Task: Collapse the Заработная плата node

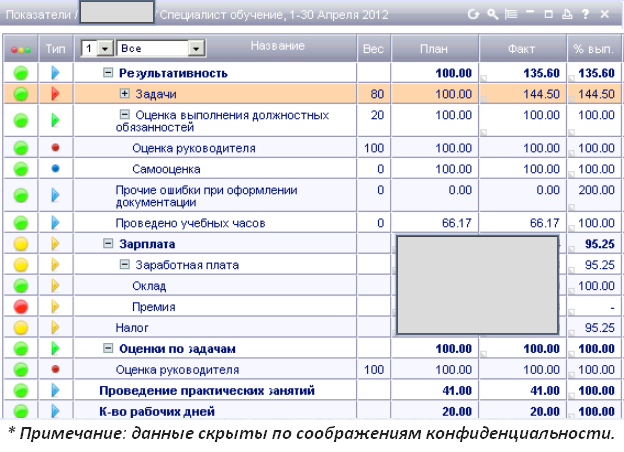Action: pyautogui.click(x=125, y=264)
